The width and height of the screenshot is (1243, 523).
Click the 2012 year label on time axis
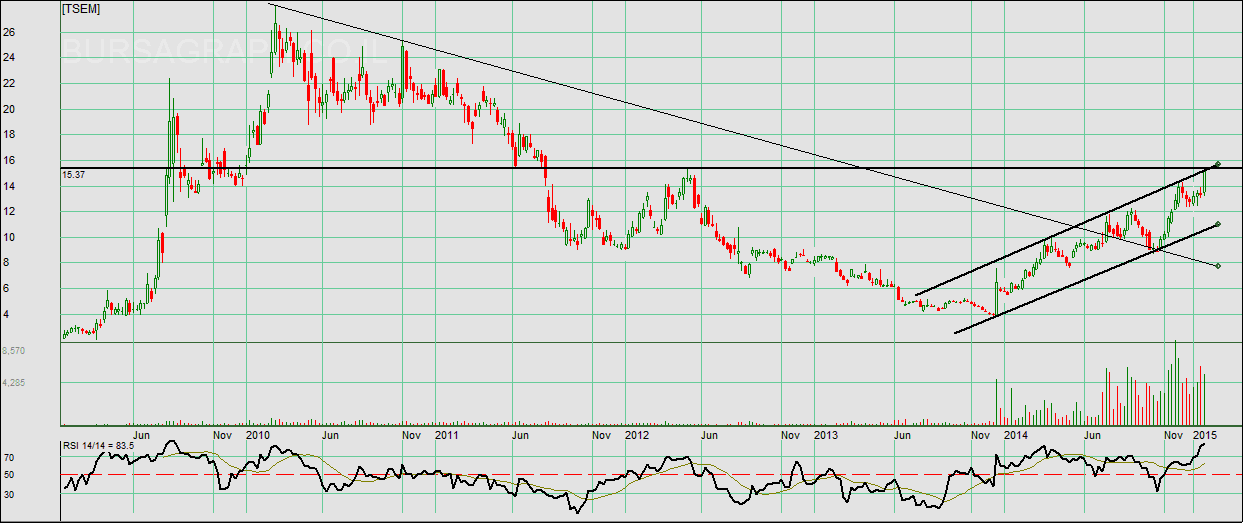pyautogui.click(x=637, y=436)
